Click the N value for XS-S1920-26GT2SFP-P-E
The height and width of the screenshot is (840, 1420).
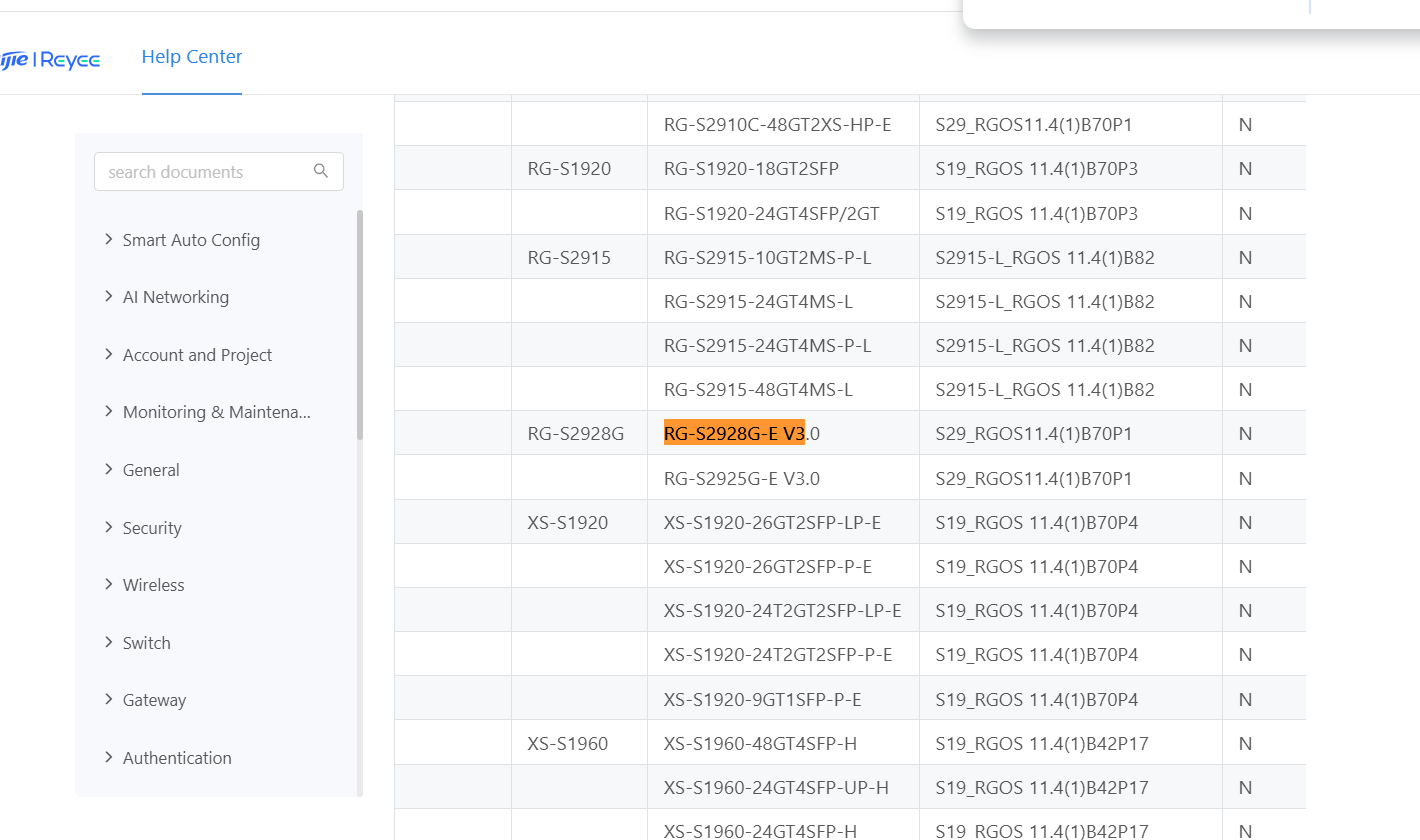coord(1245,566)
